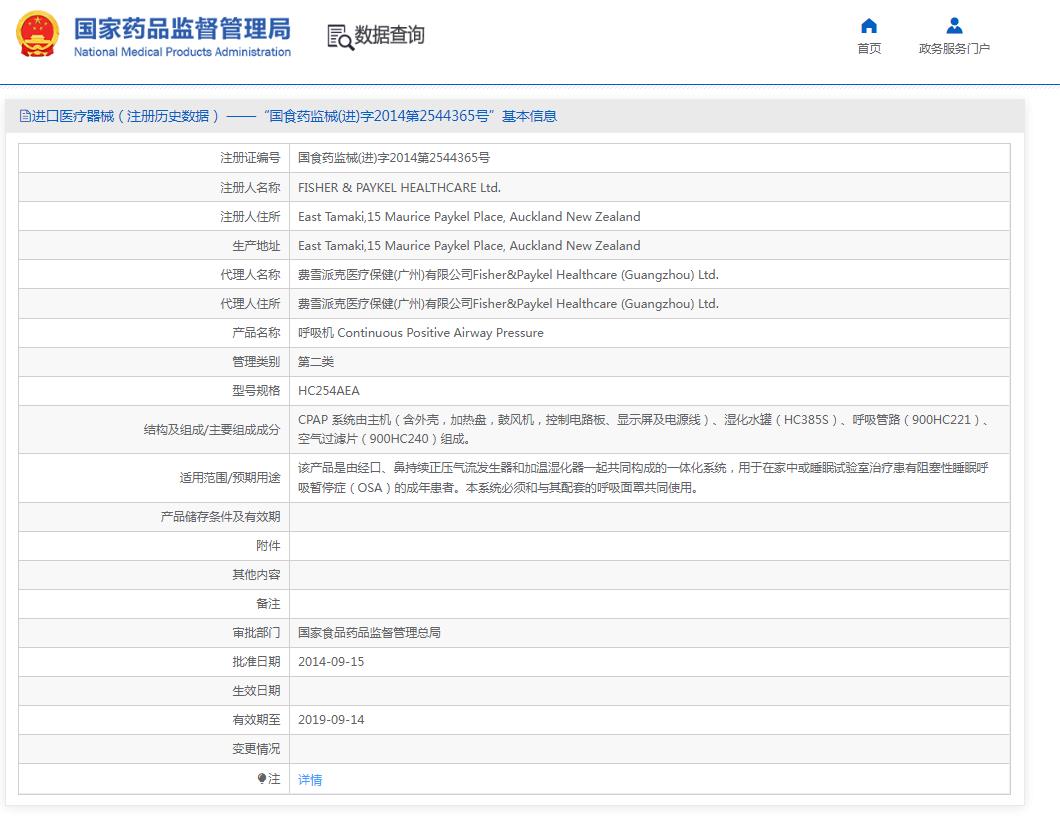Click the approval date 2014-09-15
Image resolution: width=1060 pixels, height=823 pixels.
(331, 661)
